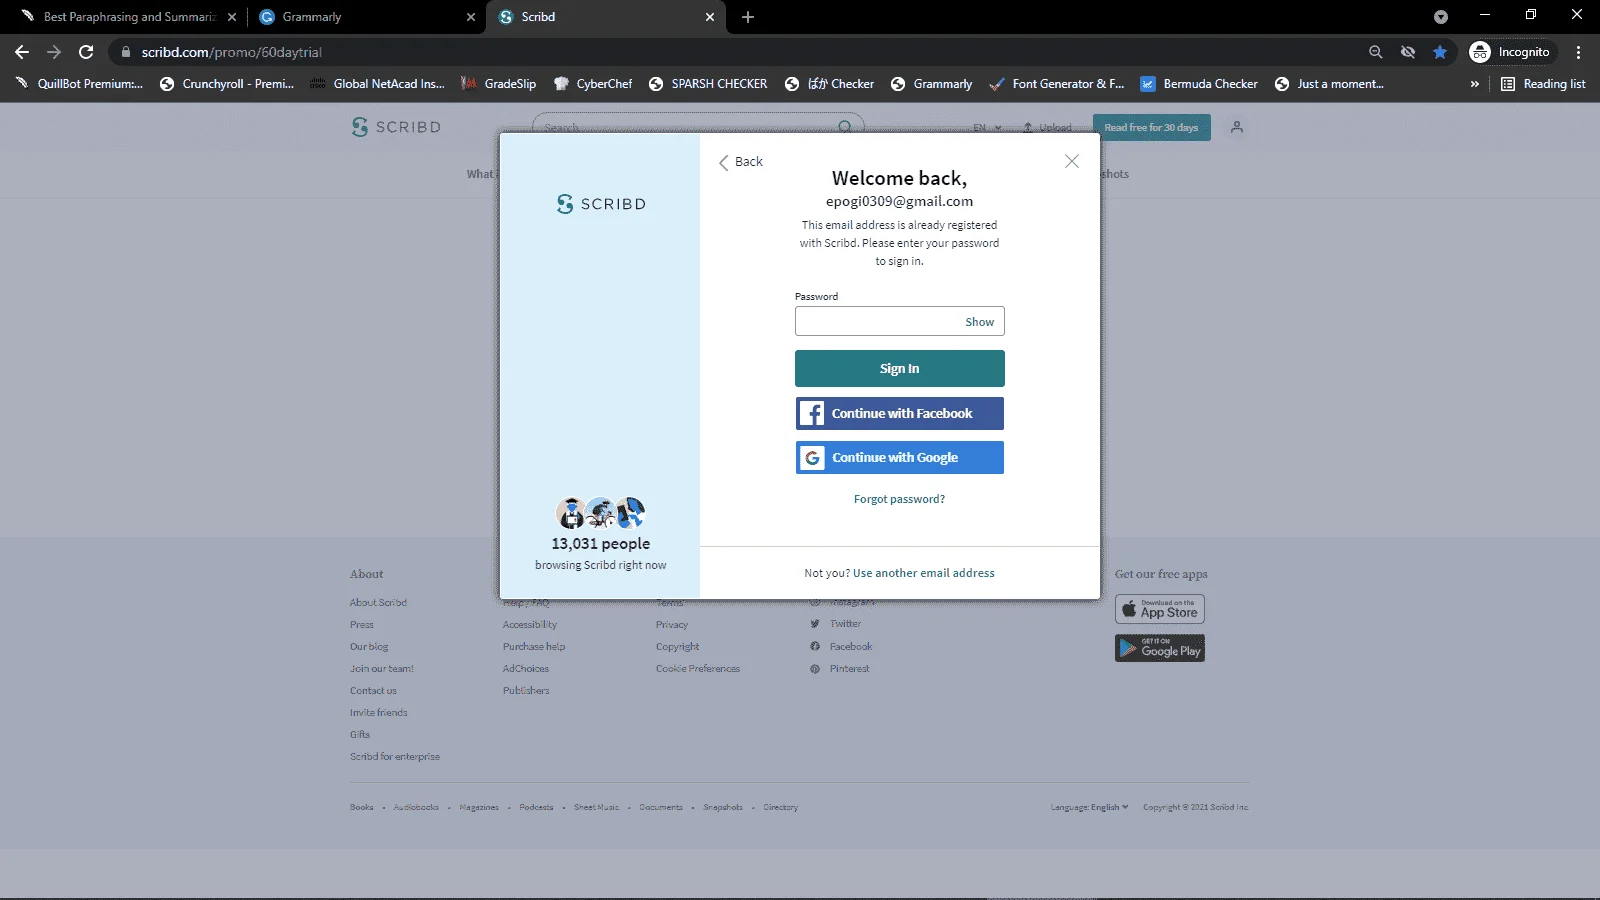Screen dimensions: 1600x900
Task: Open the browser zoom magnifier icon
Action: (x=1375, y=52)
